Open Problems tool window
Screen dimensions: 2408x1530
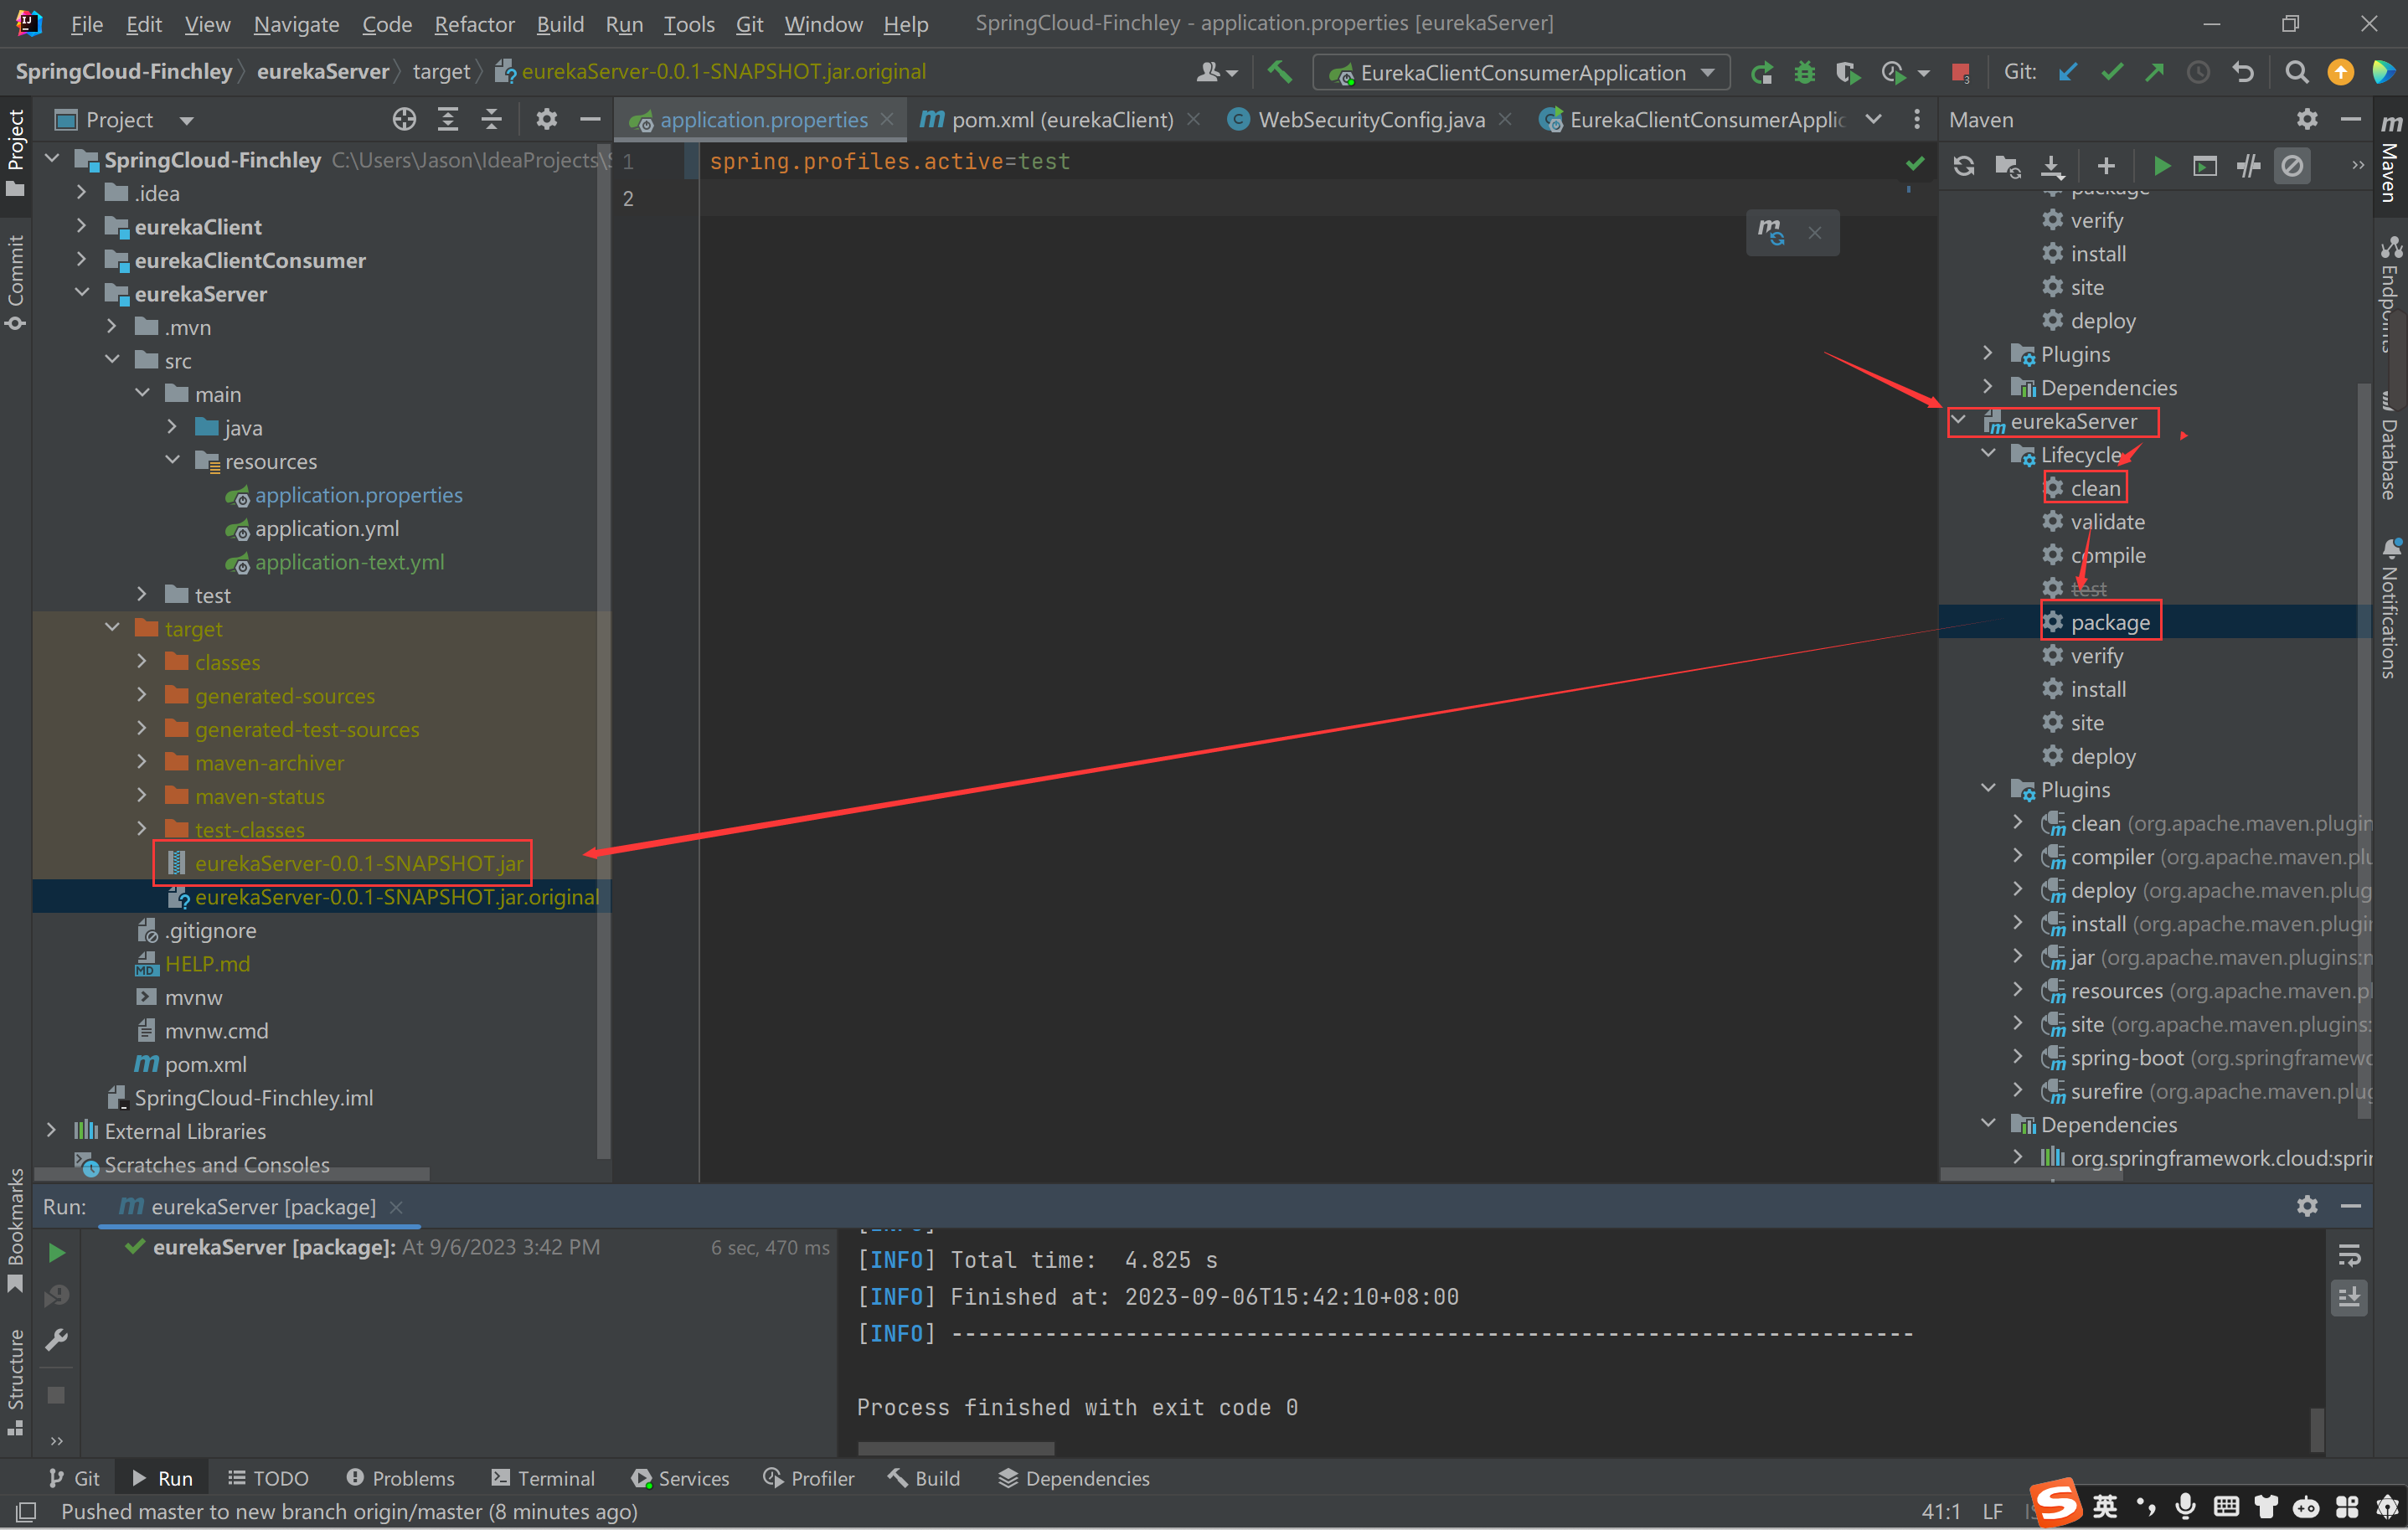pos(400,1478)
